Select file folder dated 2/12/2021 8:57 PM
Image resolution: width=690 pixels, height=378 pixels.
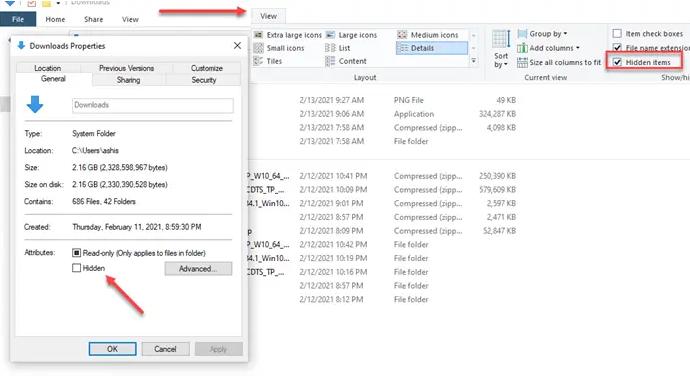click(x=383, y=286)
